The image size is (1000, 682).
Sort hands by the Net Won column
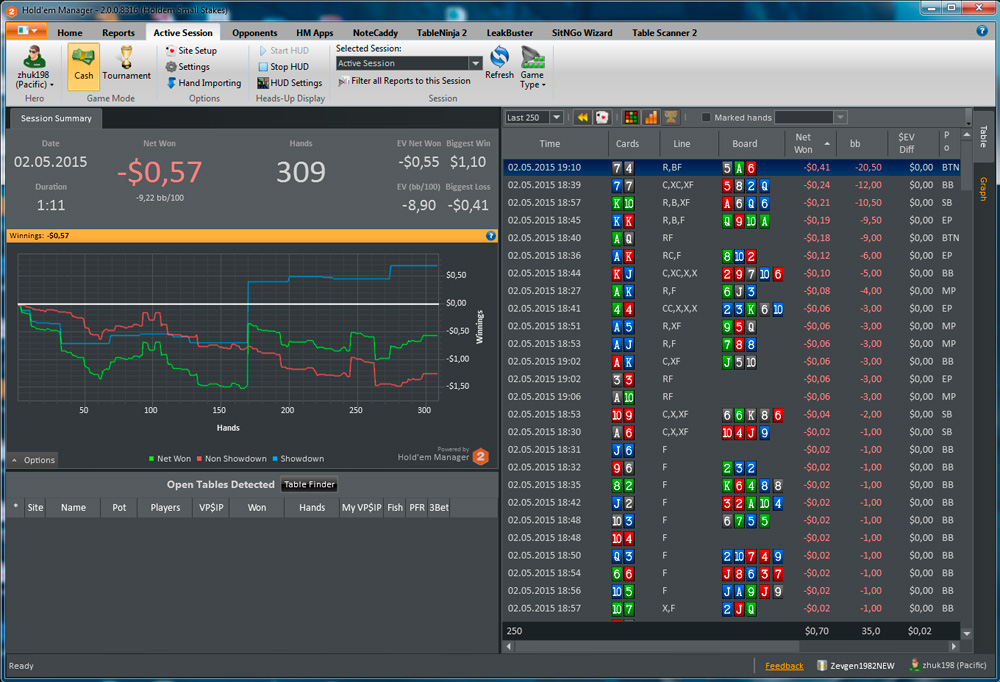click(811, 144)
